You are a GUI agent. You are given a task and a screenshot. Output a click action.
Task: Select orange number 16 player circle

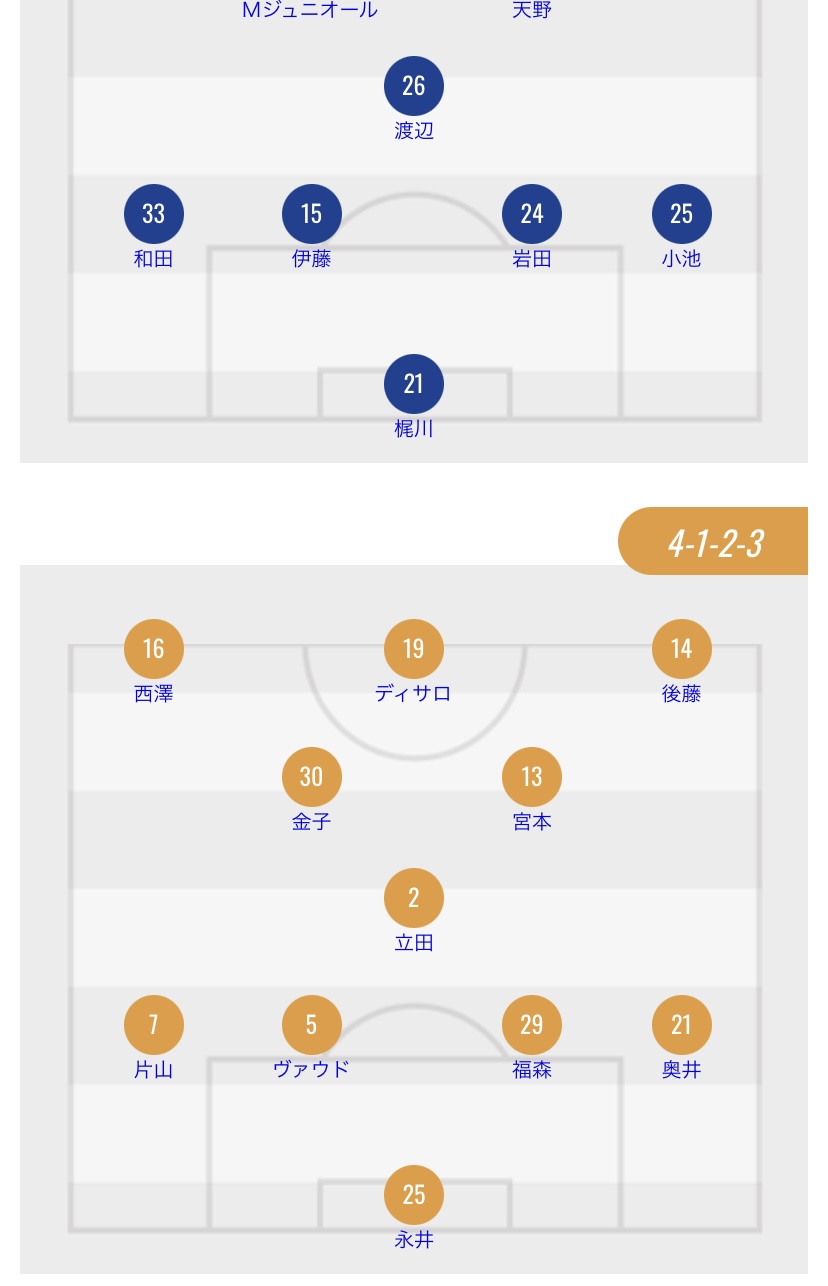(x=153, y=649)
